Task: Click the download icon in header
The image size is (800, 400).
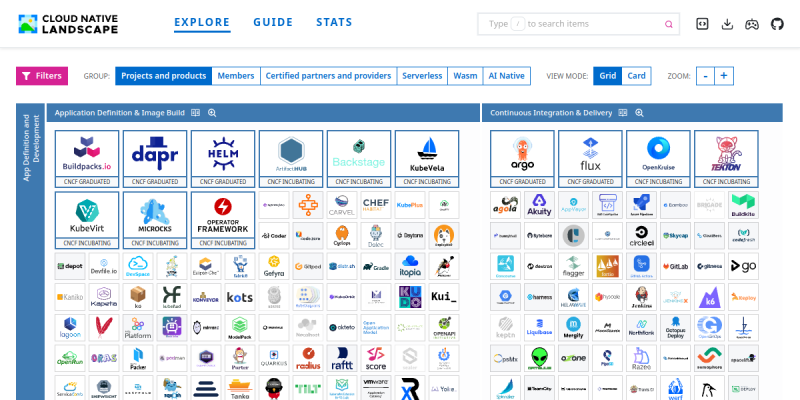Action: [x=727, y=24]
